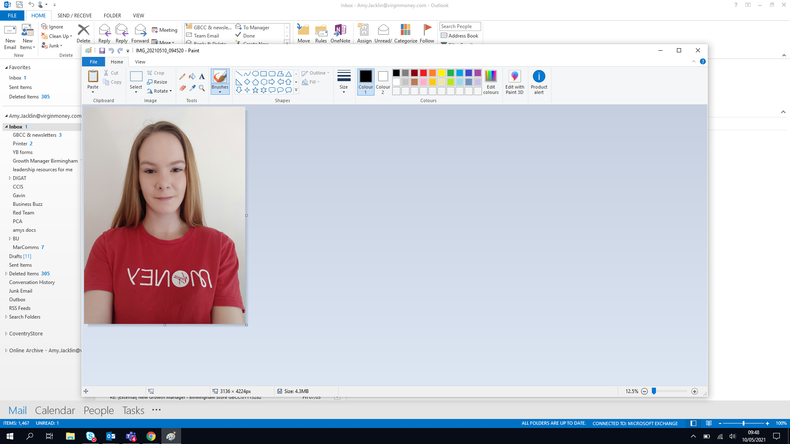Pick the red colour swatch in Paint
790x444 pixels.
[x=423, y=73]
